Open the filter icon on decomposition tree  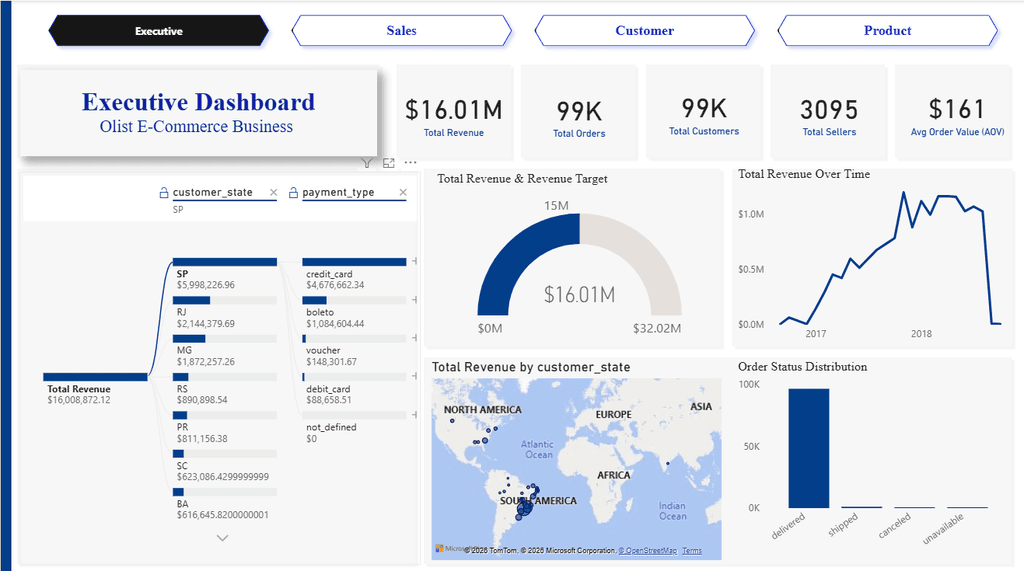click(367, 163)
